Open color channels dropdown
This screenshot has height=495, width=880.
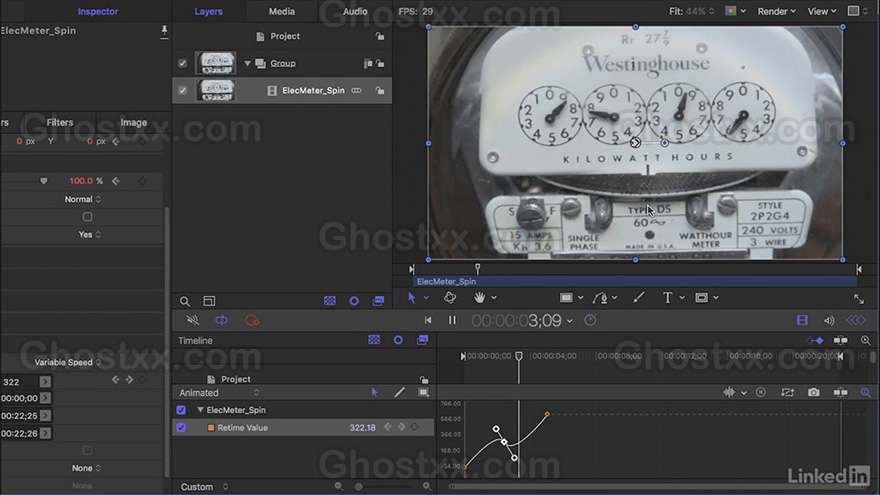point(735,11)
